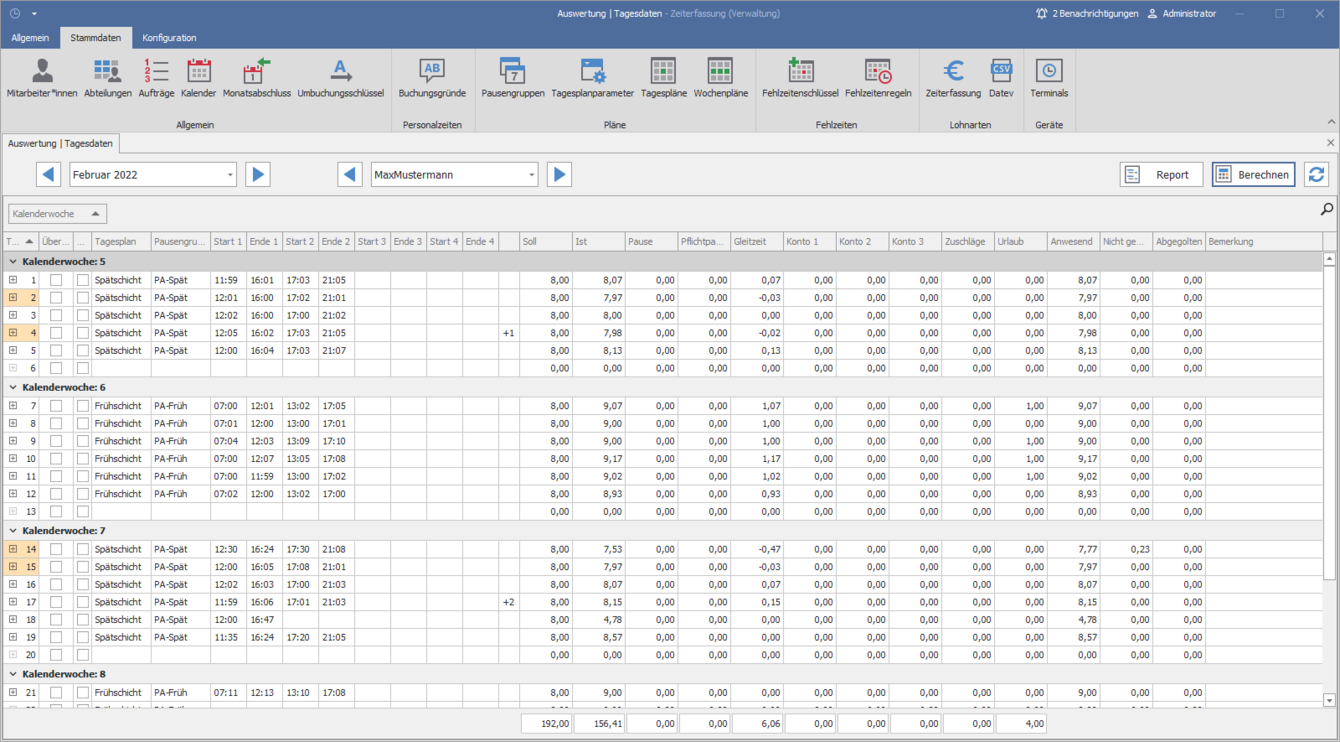Open Terminals in the ribbon

coord(1049,78)
